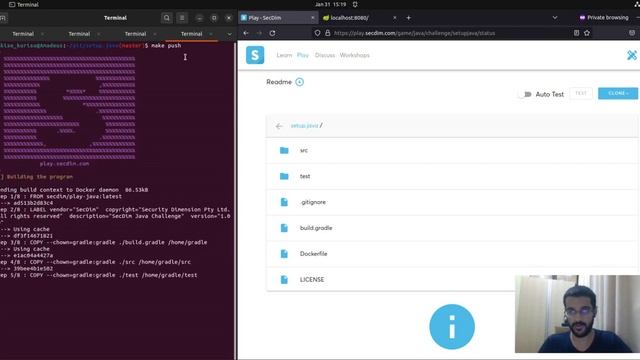Click the shield tracking protection icon

(x=317, y=33)
